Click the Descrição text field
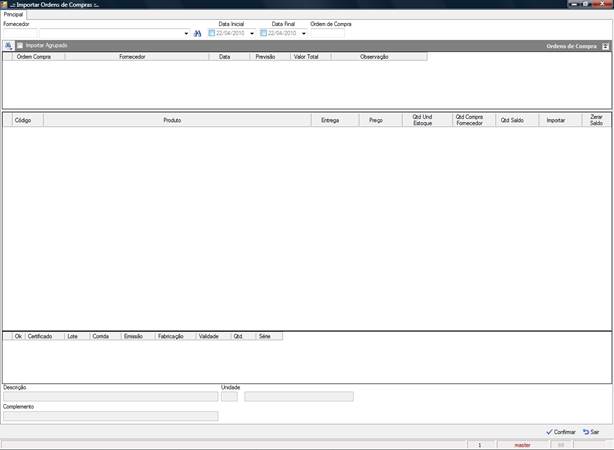This screenshot has height=450, width=614. (110, 397)
